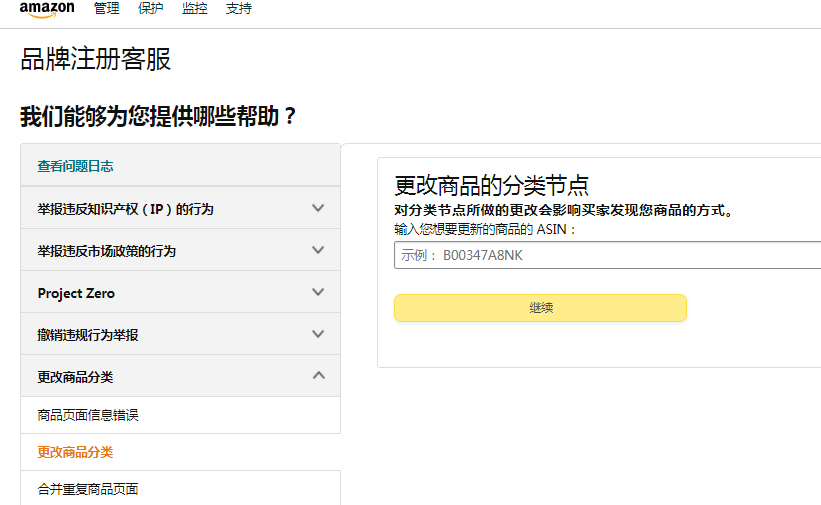Expand chevron beside 举报违反知识产权（IP）的行为
This screenshot has width=821, height=505.
pyautogui.click(x=318, y=208)
